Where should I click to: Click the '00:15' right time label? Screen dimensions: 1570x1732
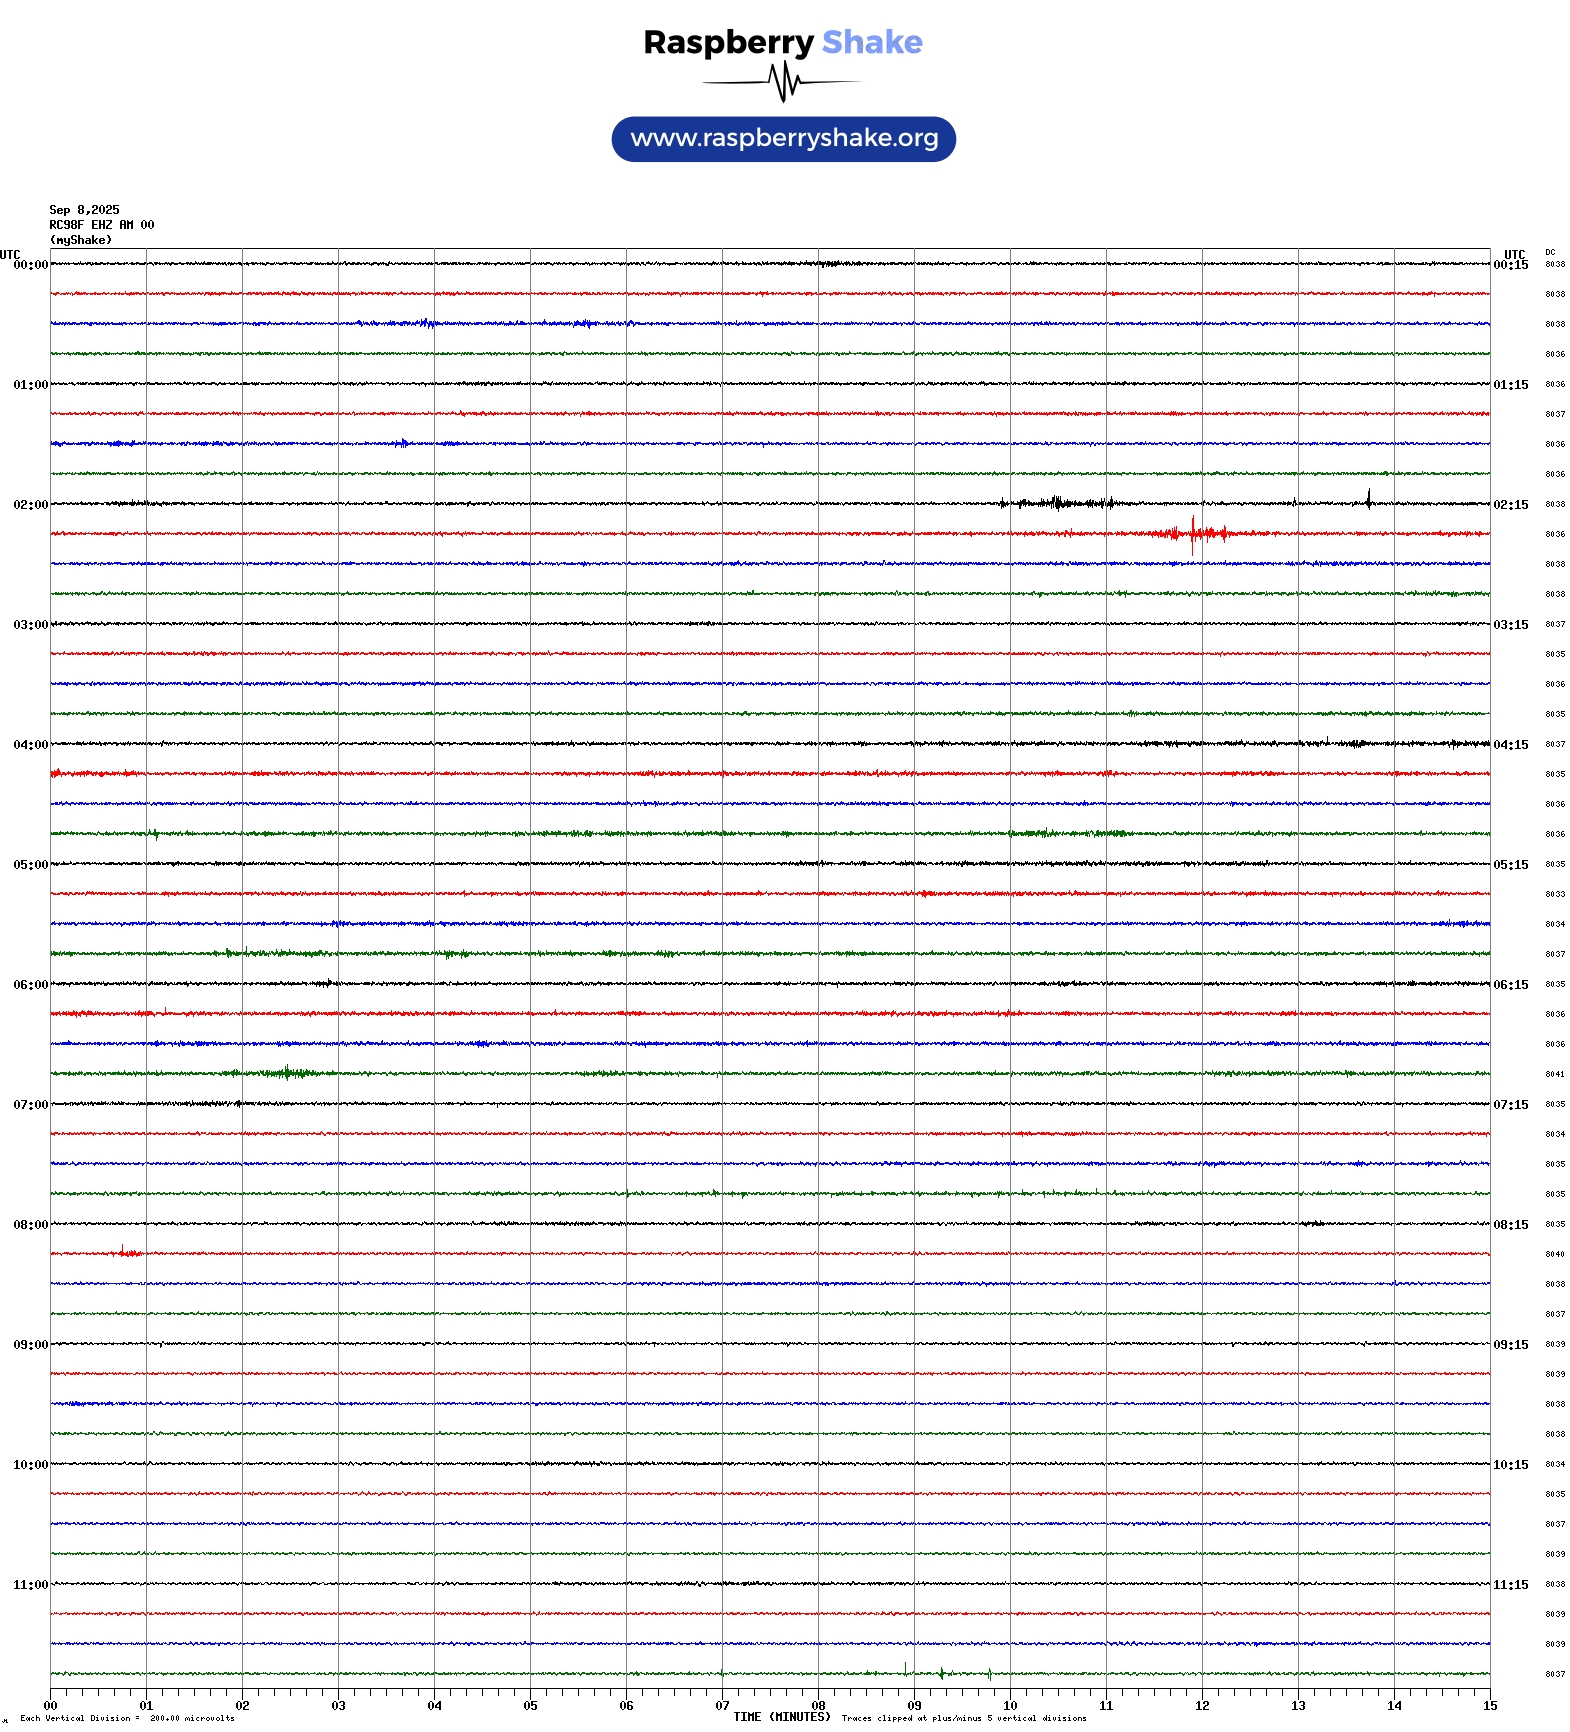coord(1511,265)
